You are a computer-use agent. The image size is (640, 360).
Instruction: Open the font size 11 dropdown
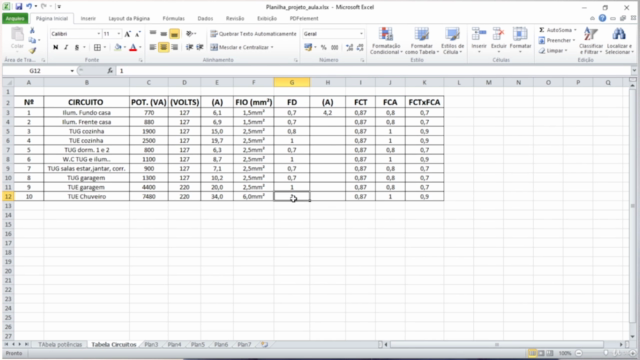119,34
